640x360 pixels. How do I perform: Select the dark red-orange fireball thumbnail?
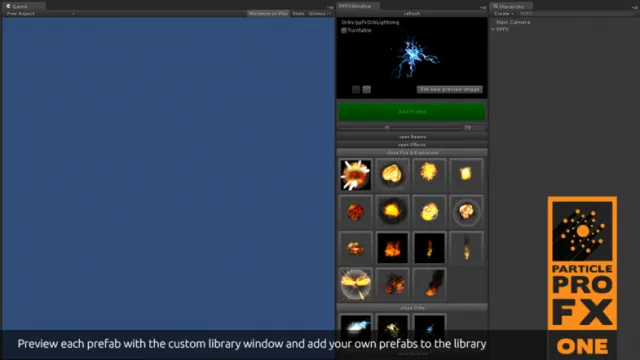(x=356, y=212)
